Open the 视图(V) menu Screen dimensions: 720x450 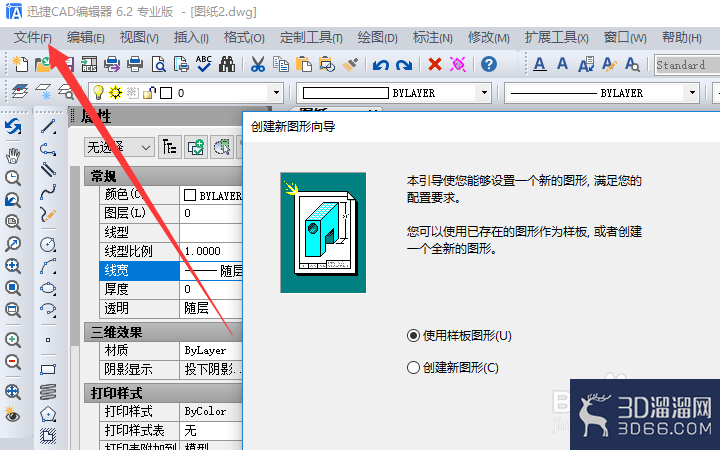tap(139, 37)
